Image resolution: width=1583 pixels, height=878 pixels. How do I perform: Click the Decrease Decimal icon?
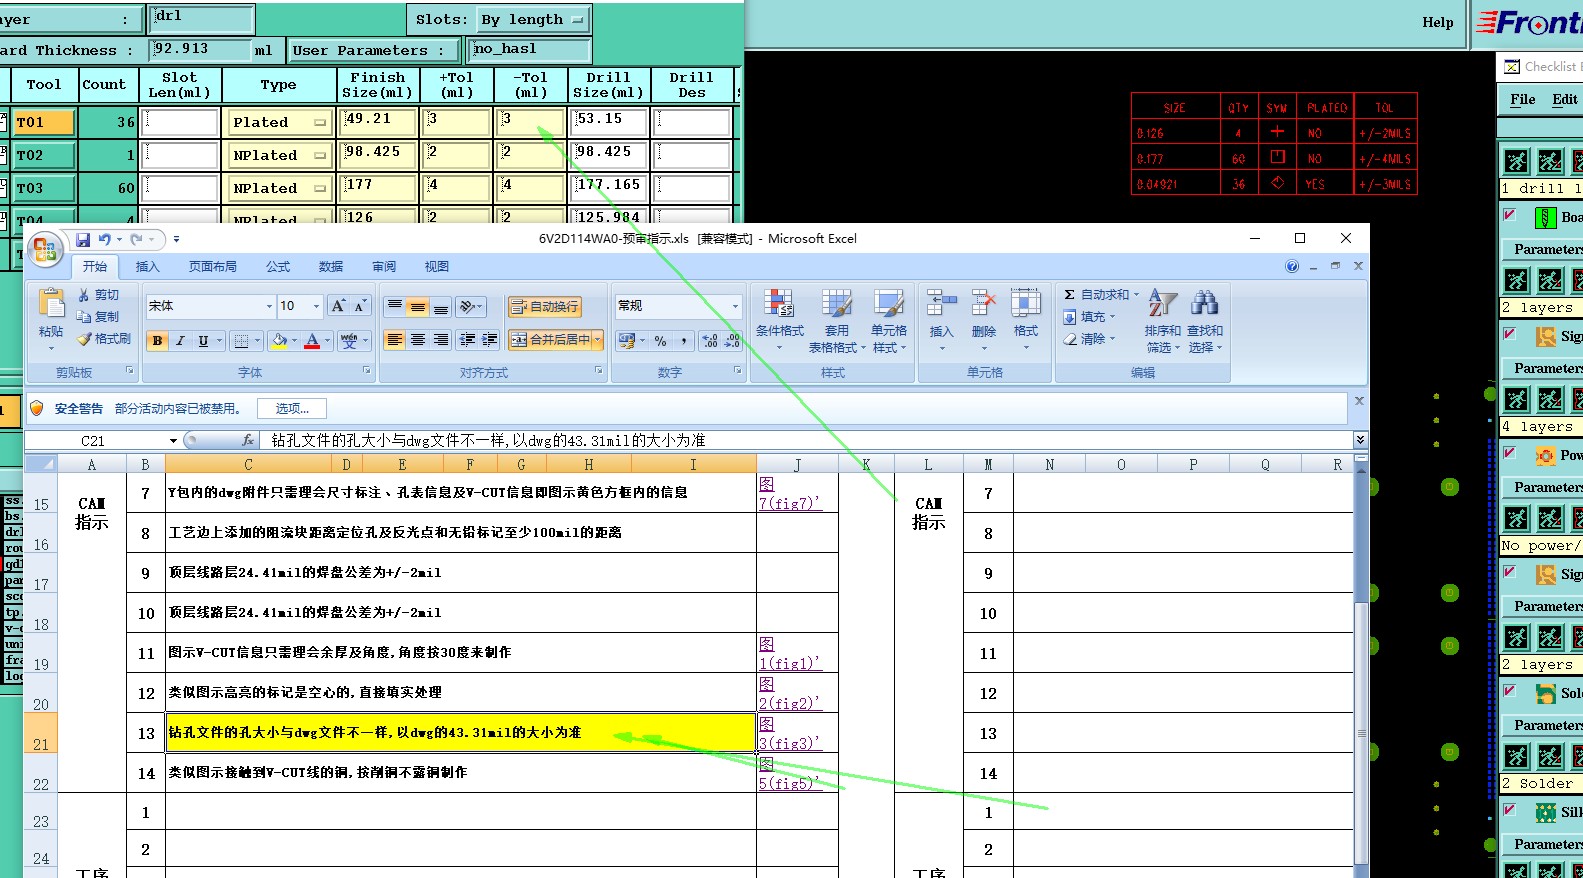733,341
